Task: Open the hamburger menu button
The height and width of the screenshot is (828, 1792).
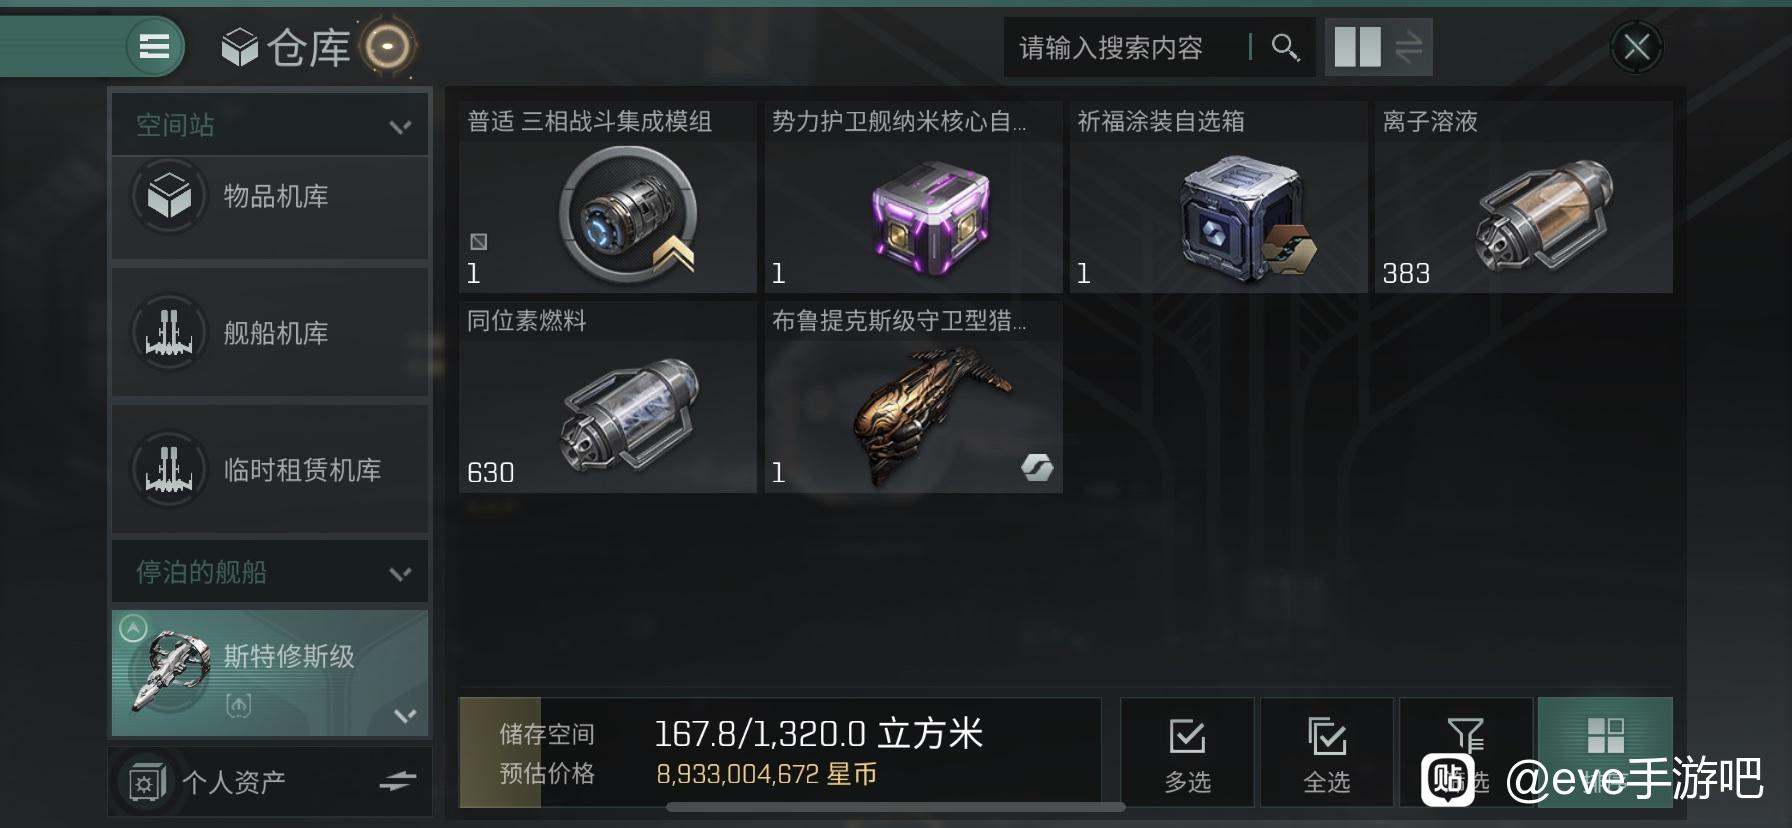Action: click(x=155, y=46)
